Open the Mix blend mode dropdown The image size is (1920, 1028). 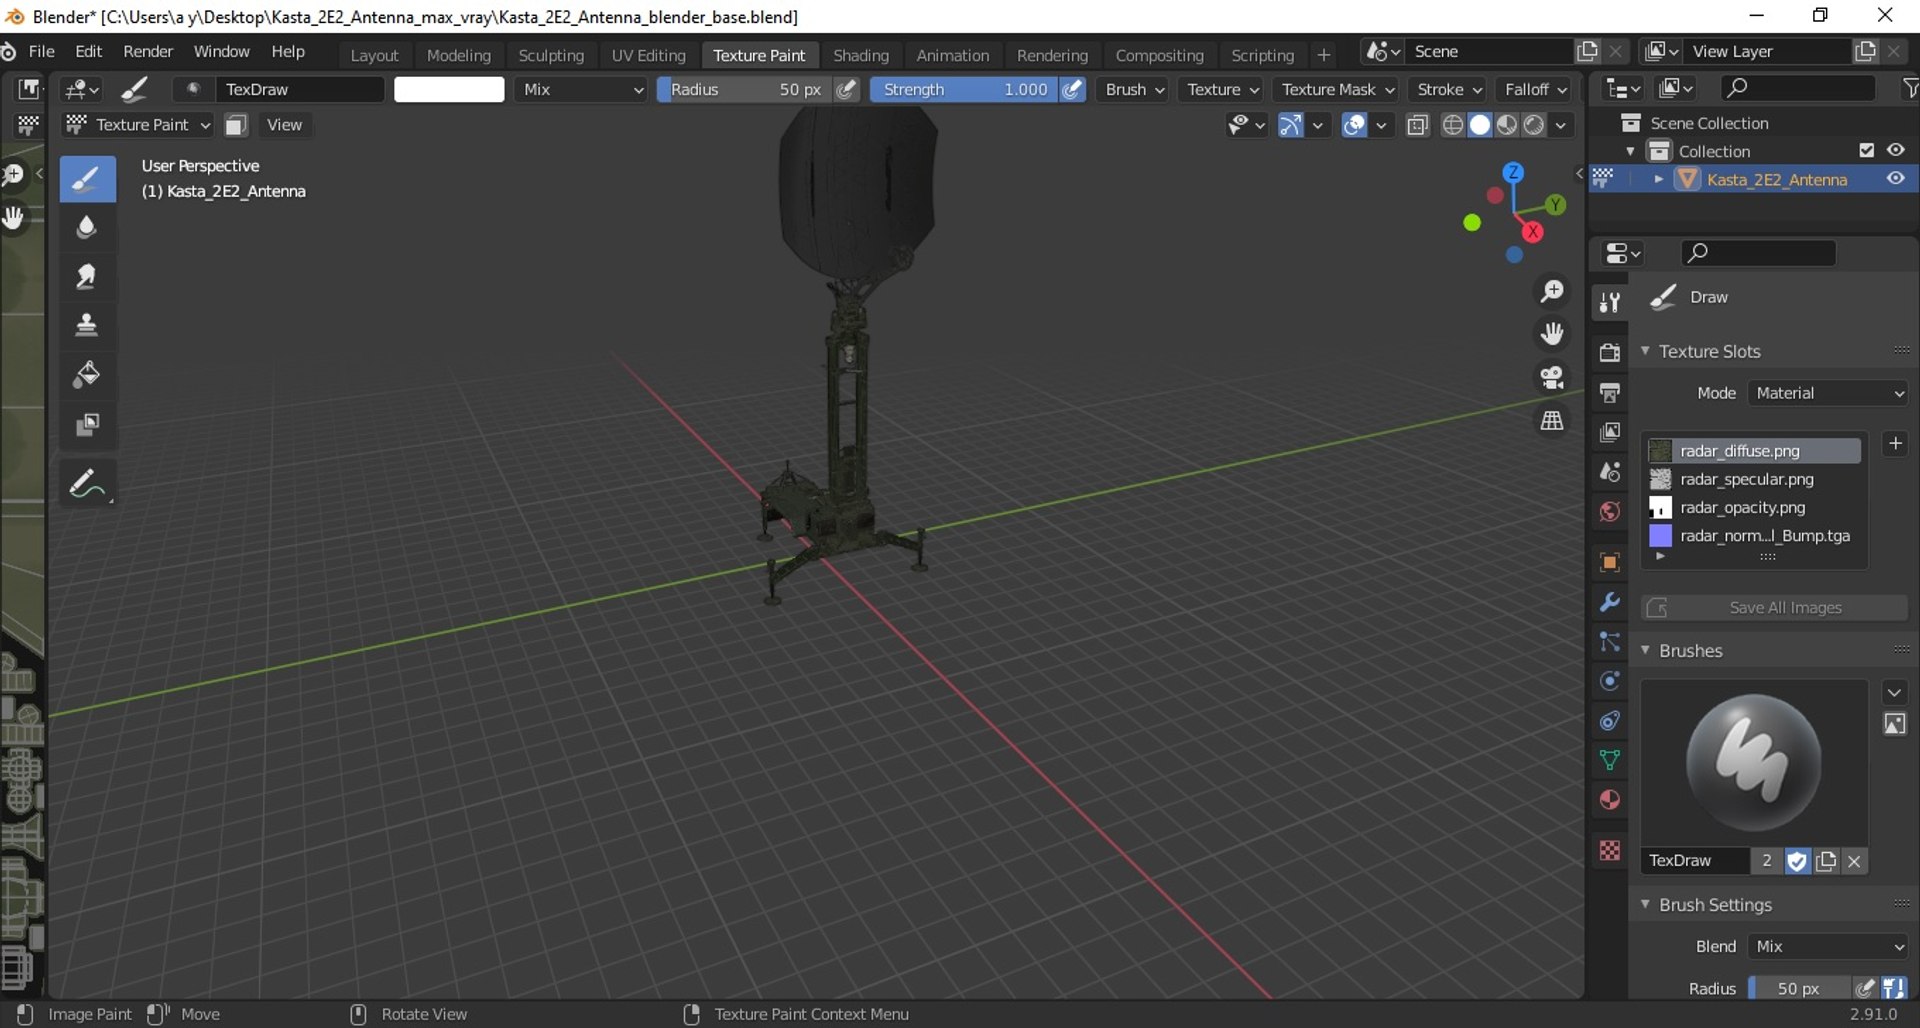[x=581, y=89]
